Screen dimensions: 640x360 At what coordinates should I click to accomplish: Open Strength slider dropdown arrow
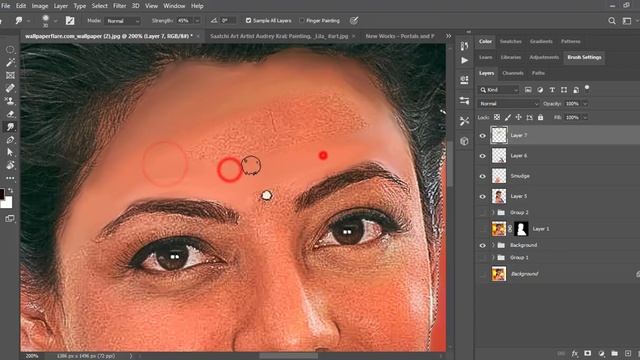(x=197, y=21)
